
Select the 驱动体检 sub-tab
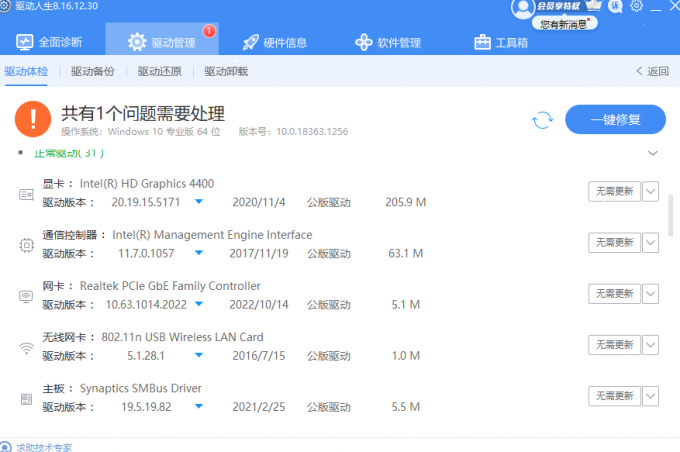(x=26, y=71)
